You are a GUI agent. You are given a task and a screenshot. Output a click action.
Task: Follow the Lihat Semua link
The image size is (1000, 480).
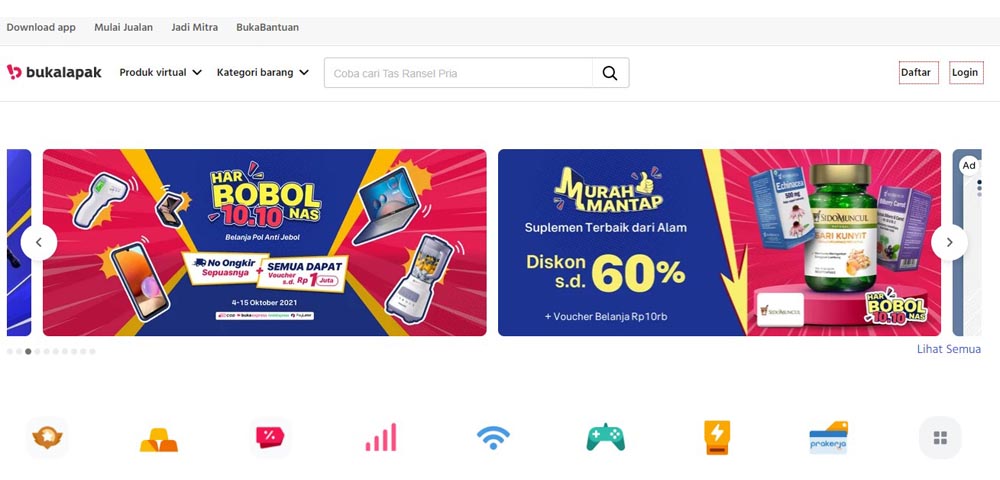click(949, 349)
